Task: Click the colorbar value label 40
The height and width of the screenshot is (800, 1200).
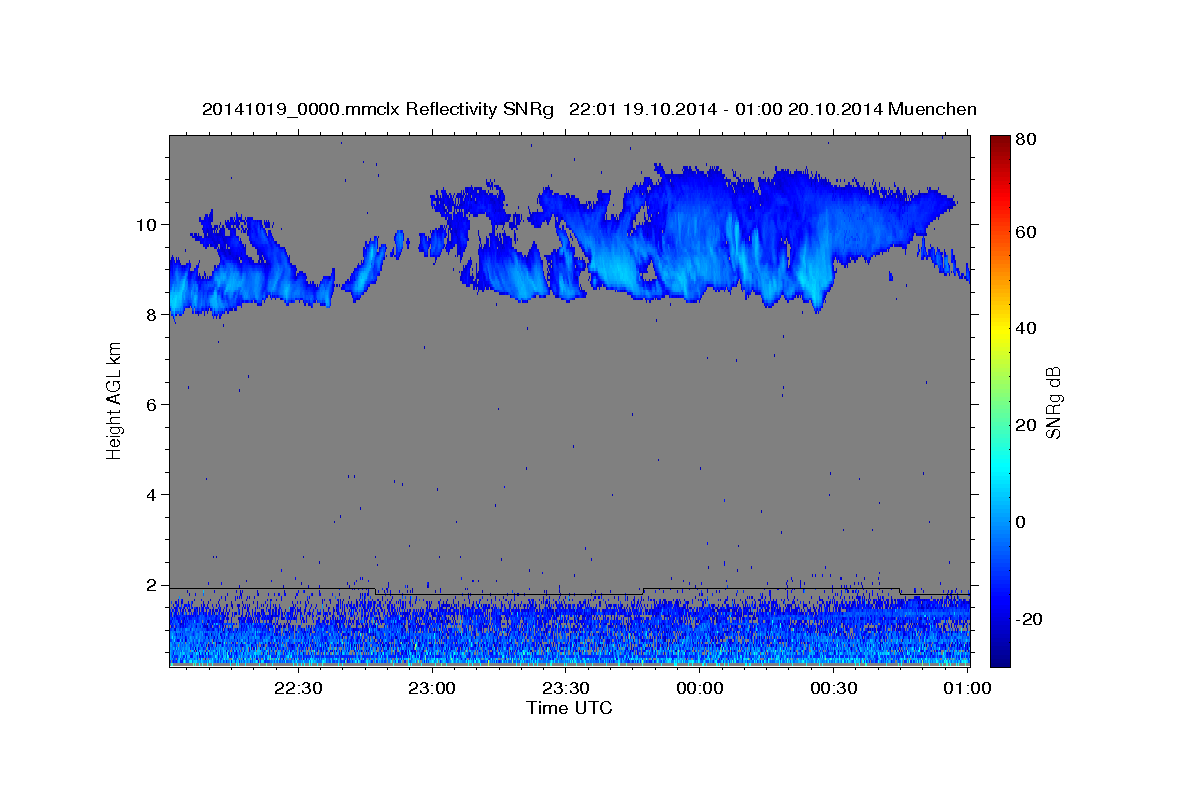Action: 1028,328
